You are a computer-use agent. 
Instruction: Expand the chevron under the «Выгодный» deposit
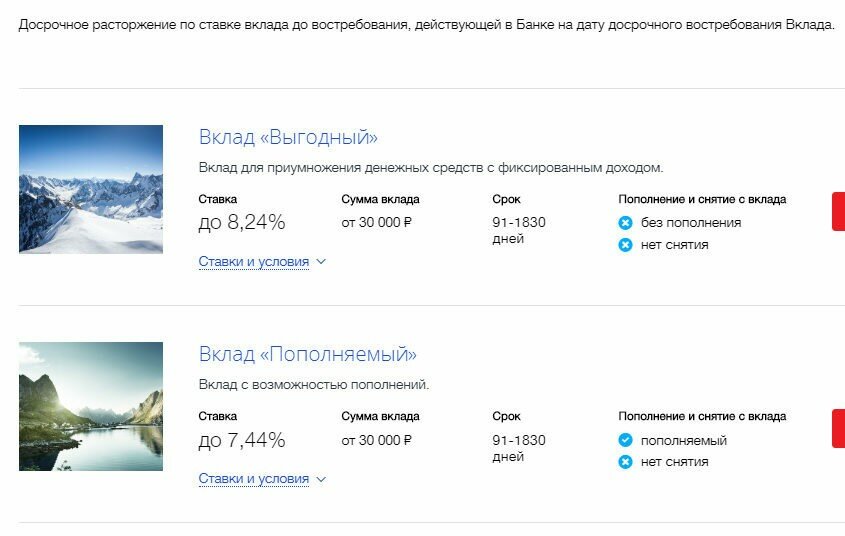tap(321, 262)
